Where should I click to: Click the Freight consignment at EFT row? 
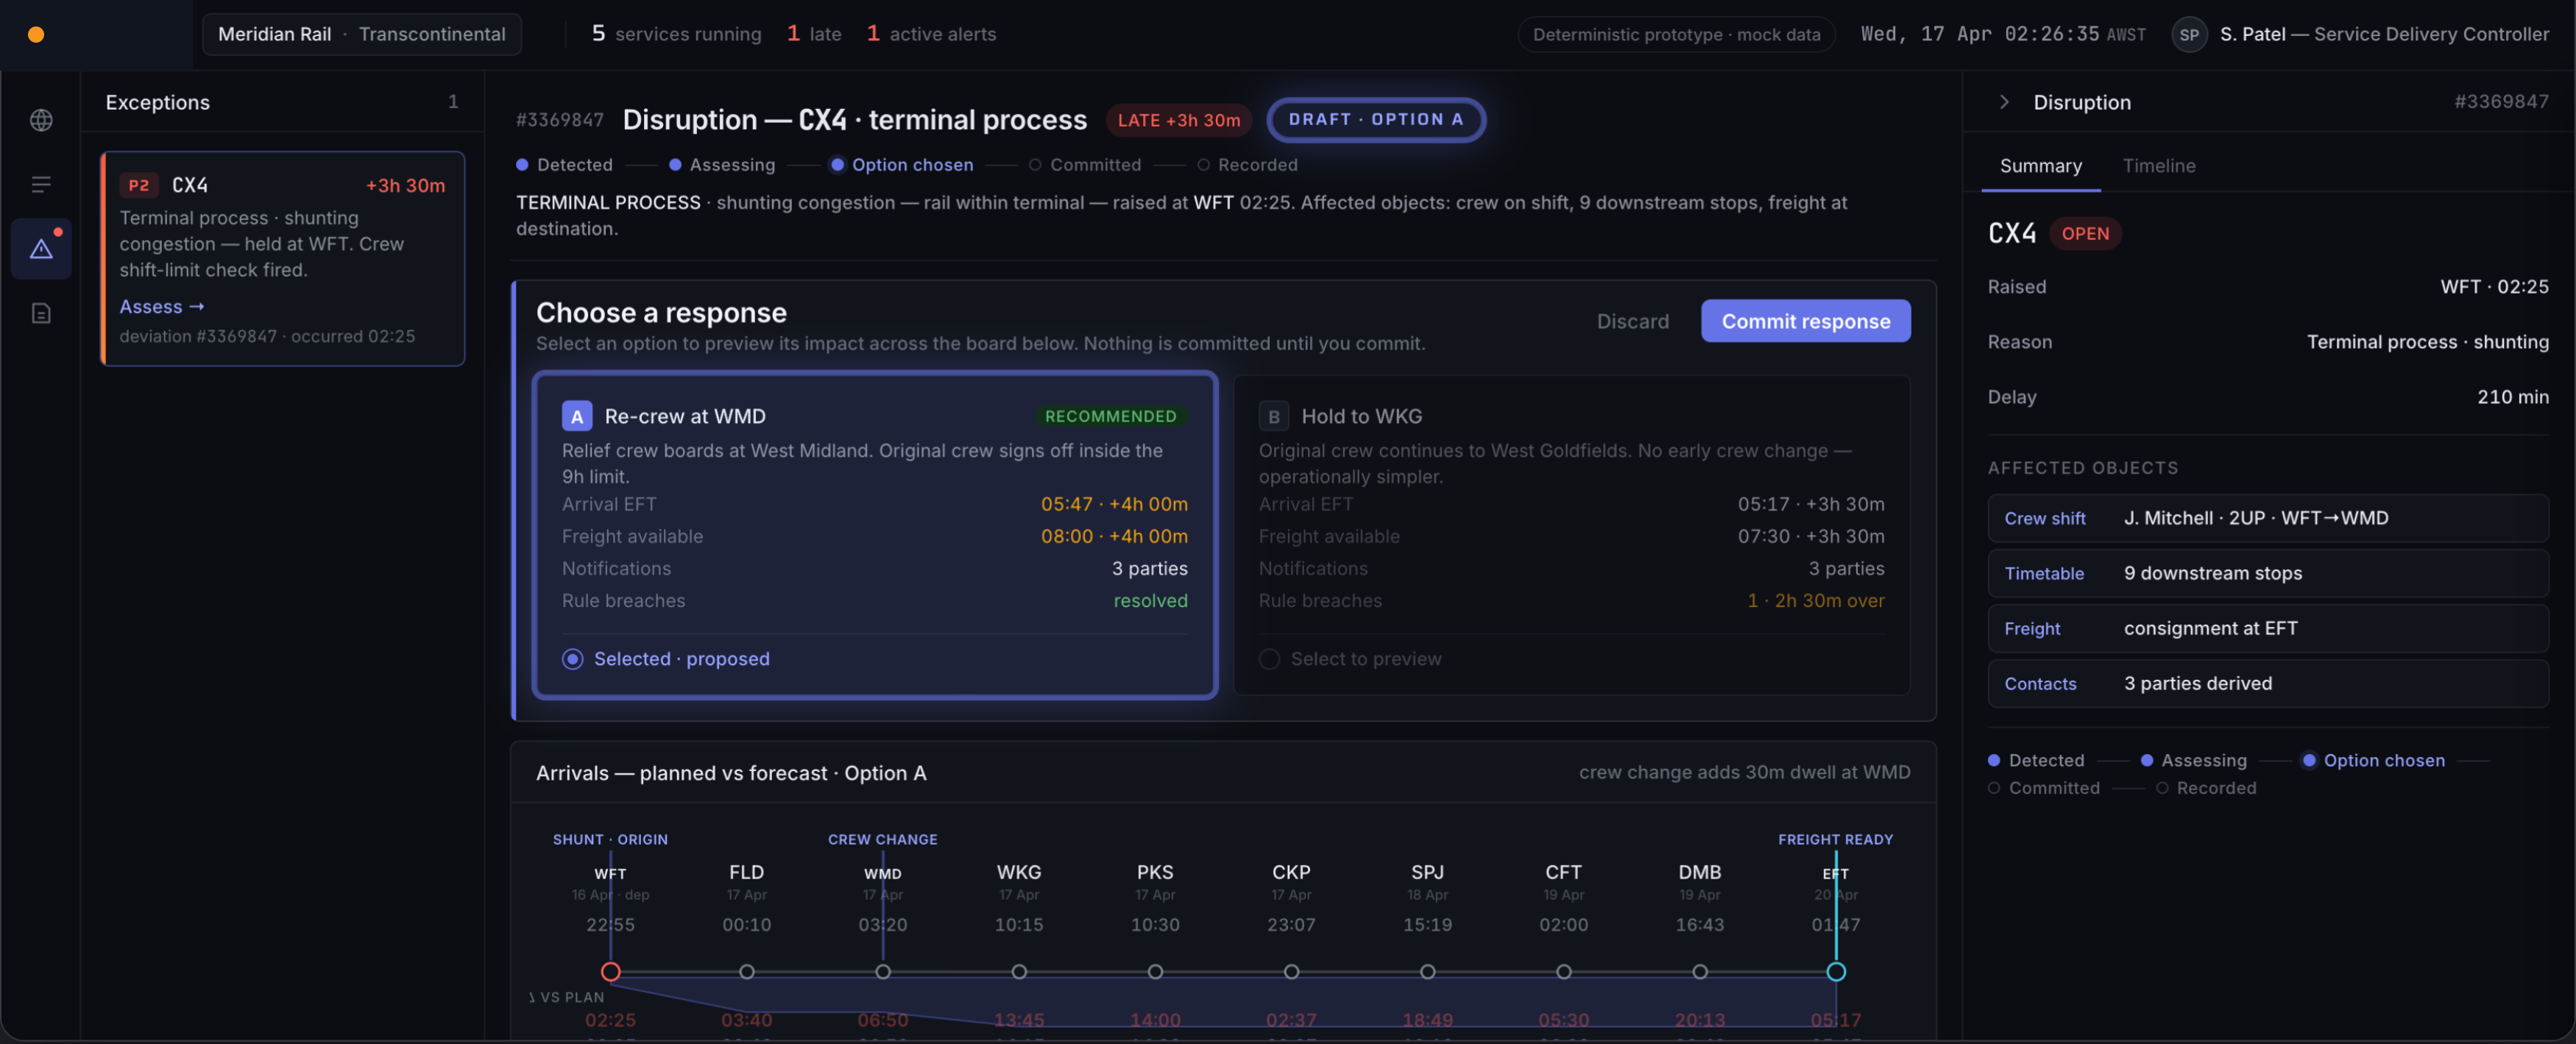(2267, 628)
